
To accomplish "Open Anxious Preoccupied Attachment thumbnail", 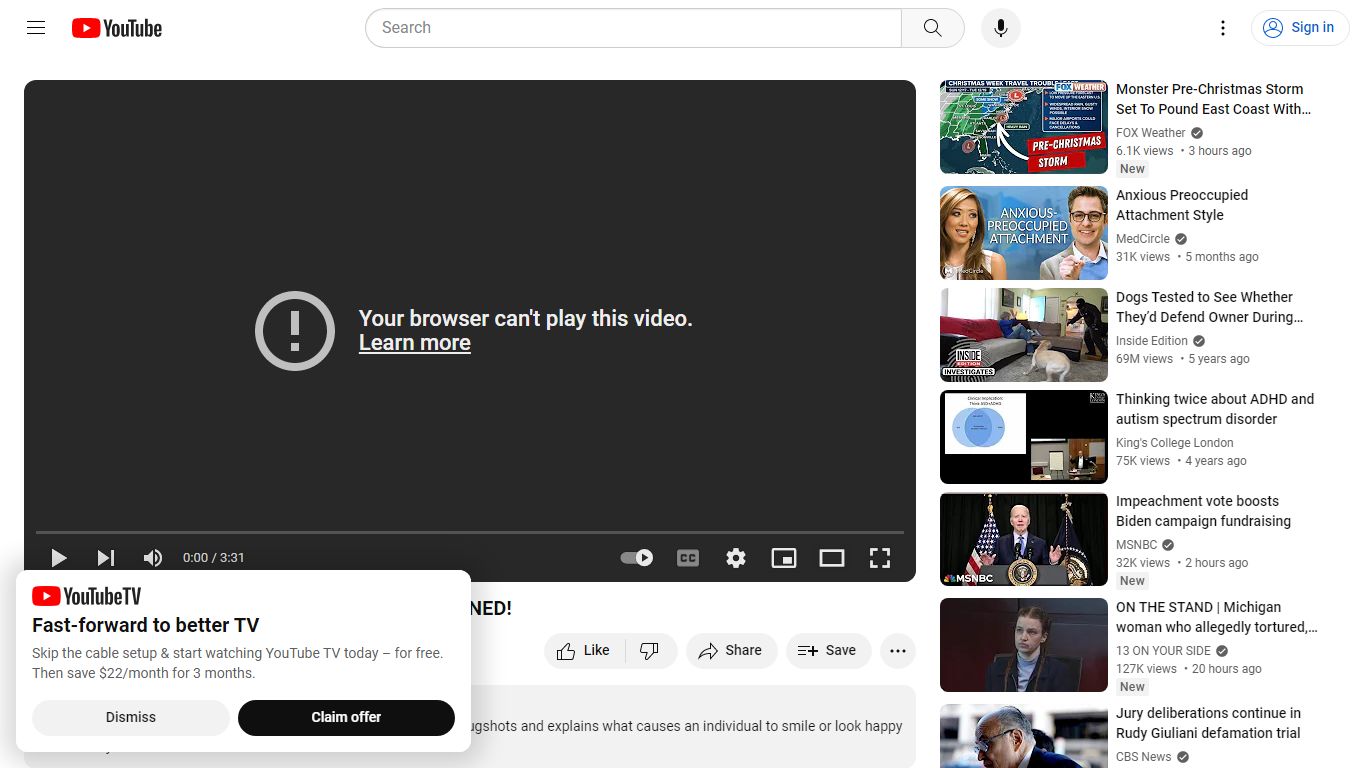I will click(x=1024, y=233).
